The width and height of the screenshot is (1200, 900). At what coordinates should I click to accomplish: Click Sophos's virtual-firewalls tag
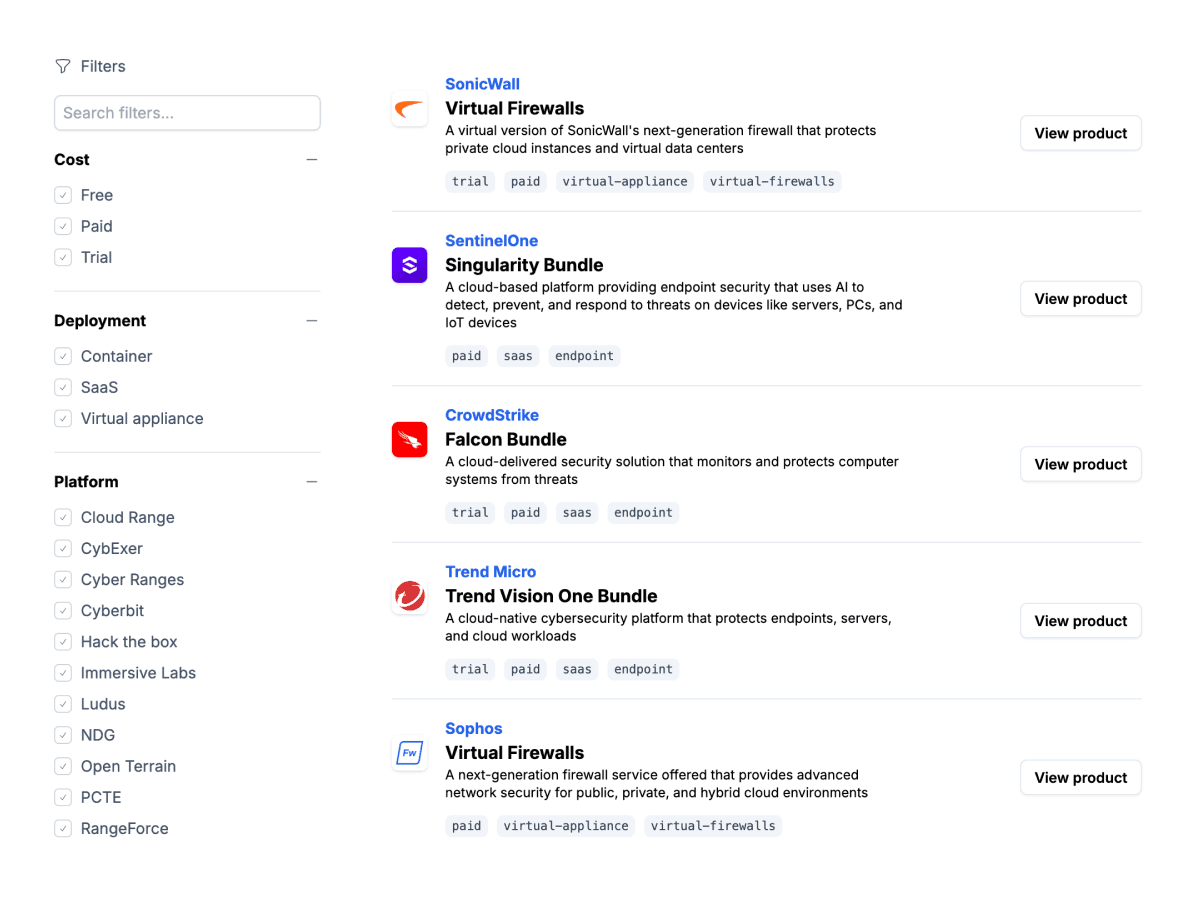[x=713, y=826]
